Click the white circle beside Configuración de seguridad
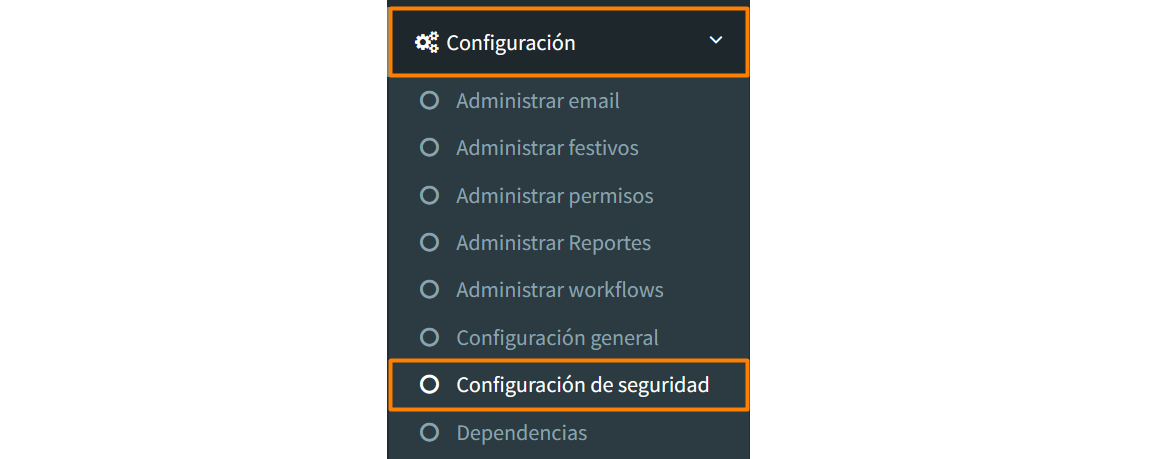The image size is (1158, 459). 430,384
